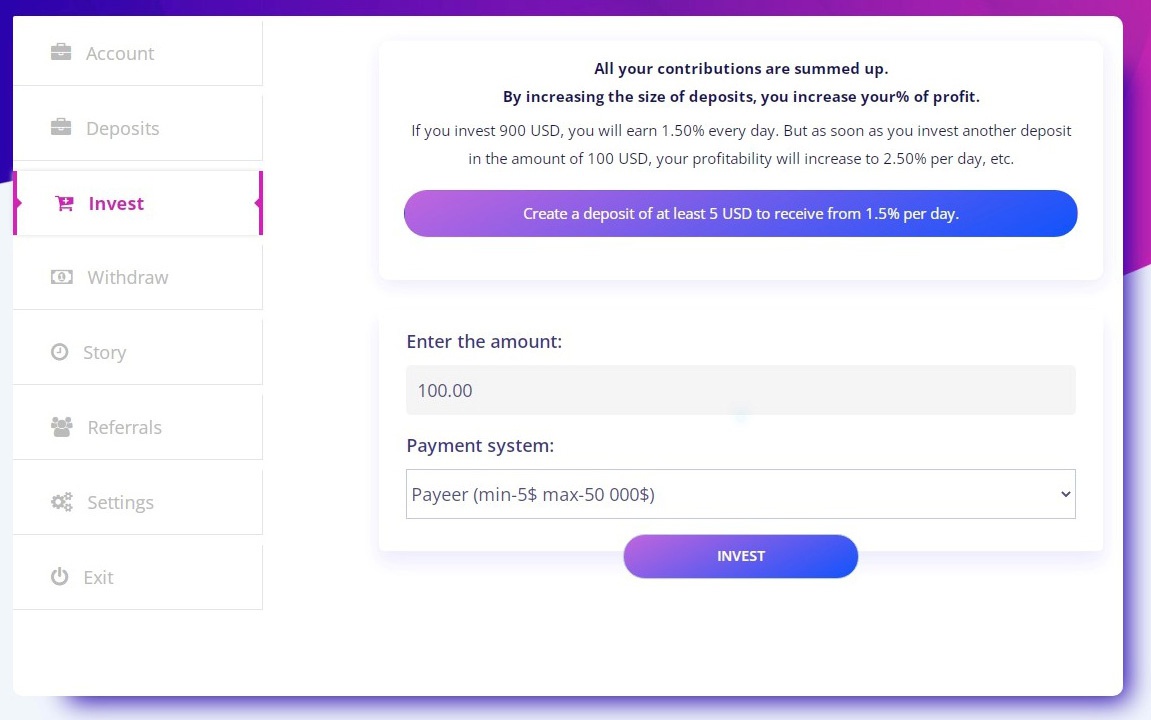Image resolution: width=1151 pixels, height=720 pixels.
Task: Go to the Deposits menu label
Action: point(123,129)
